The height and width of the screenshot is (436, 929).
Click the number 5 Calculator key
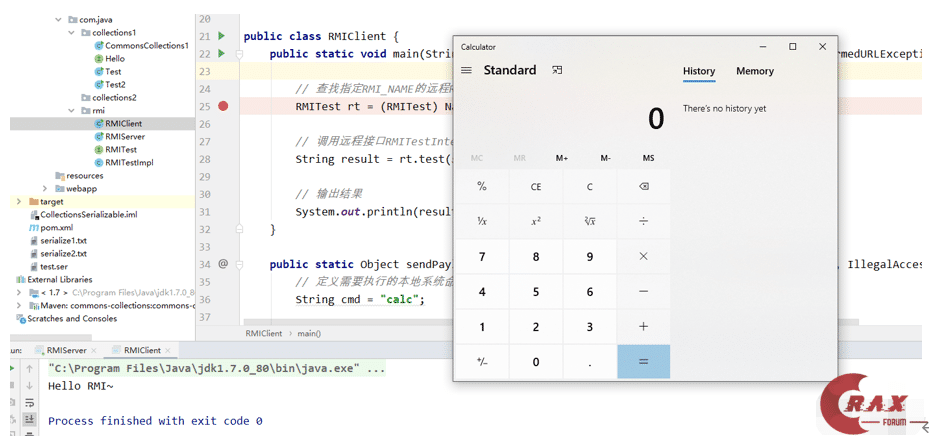[x=536, y=291]
